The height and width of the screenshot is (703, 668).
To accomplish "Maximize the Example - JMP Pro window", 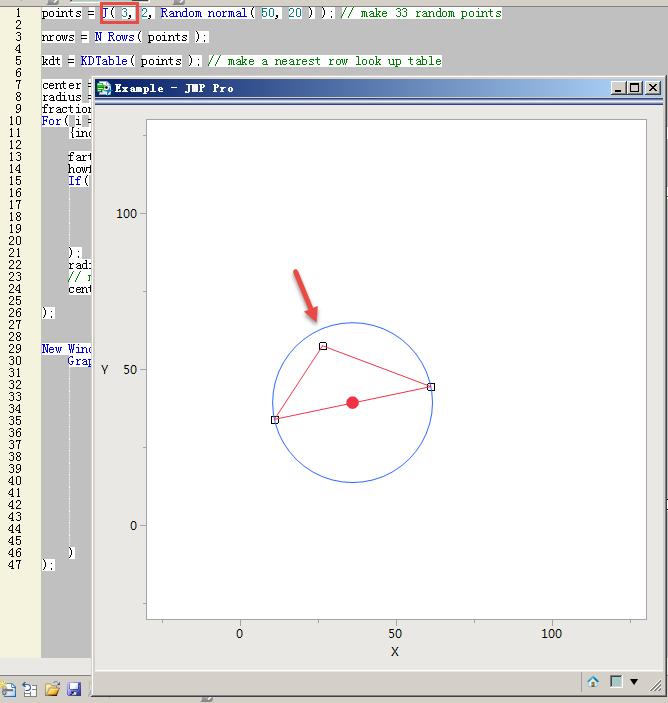I will point(635,88).
